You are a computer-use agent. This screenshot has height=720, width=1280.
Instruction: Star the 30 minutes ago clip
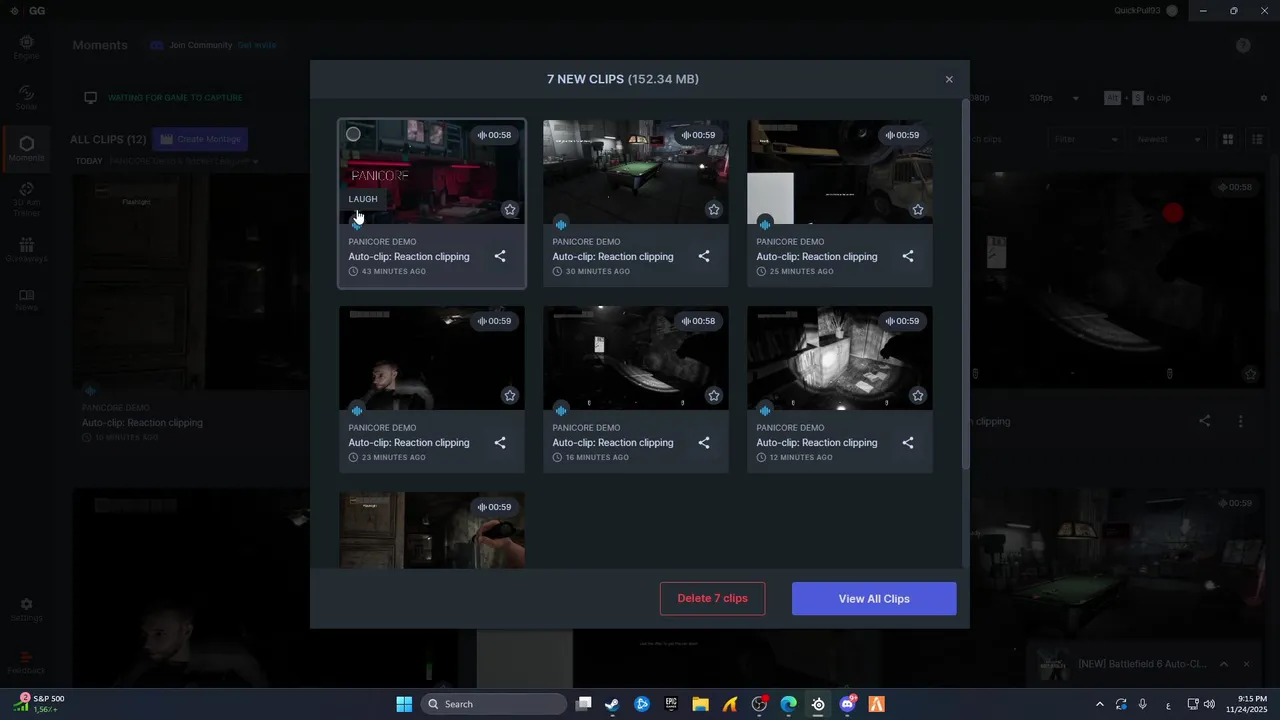[x=714, y=210]
